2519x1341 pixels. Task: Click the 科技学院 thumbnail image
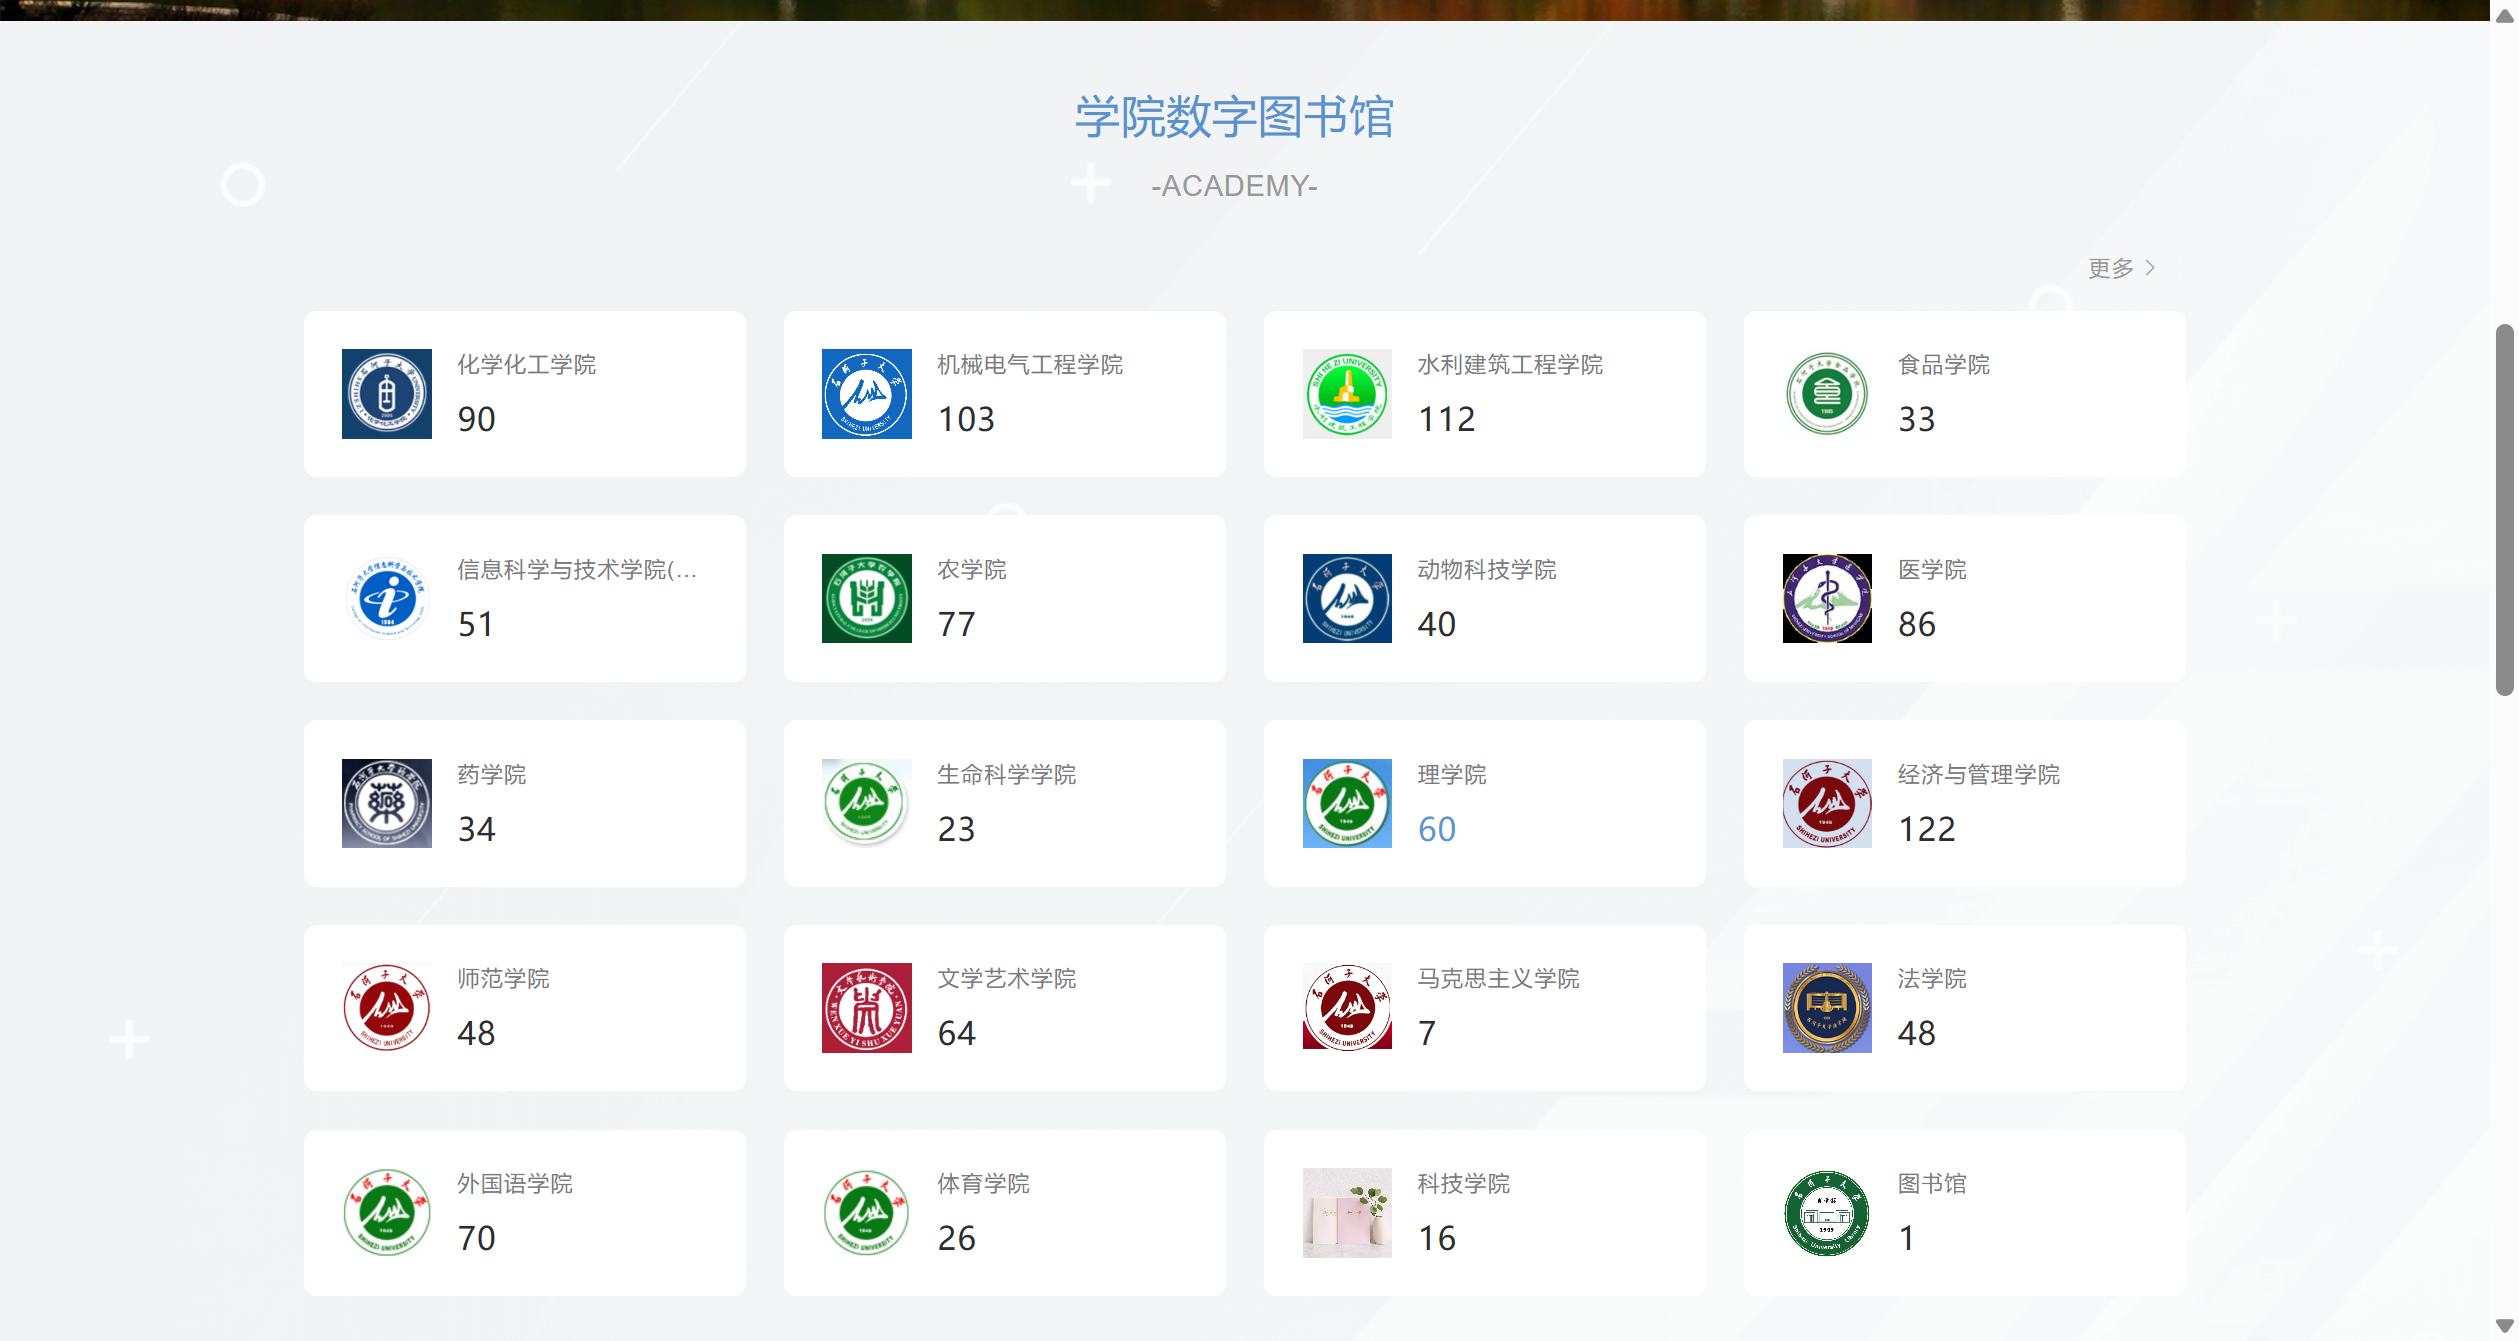coord(1346,1213)
